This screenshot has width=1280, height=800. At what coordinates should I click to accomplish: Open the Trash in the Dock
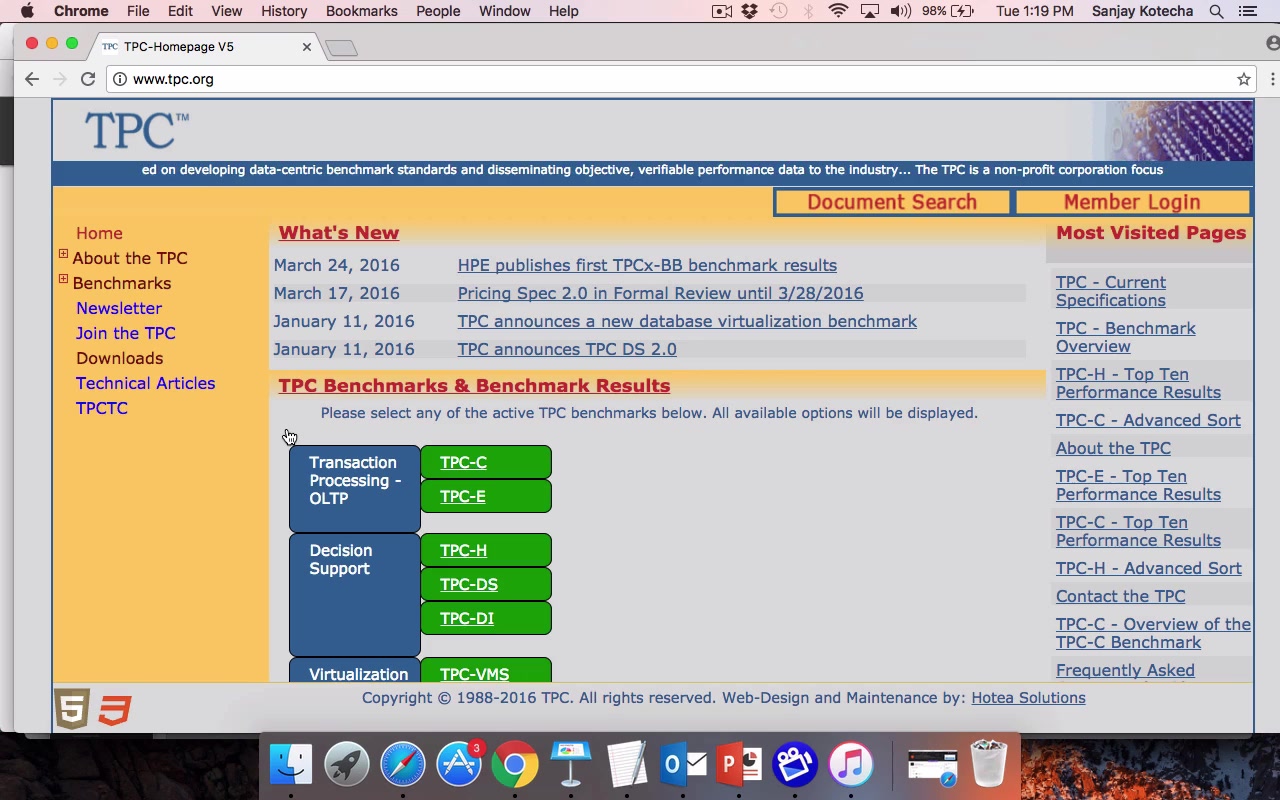(989, 765)
